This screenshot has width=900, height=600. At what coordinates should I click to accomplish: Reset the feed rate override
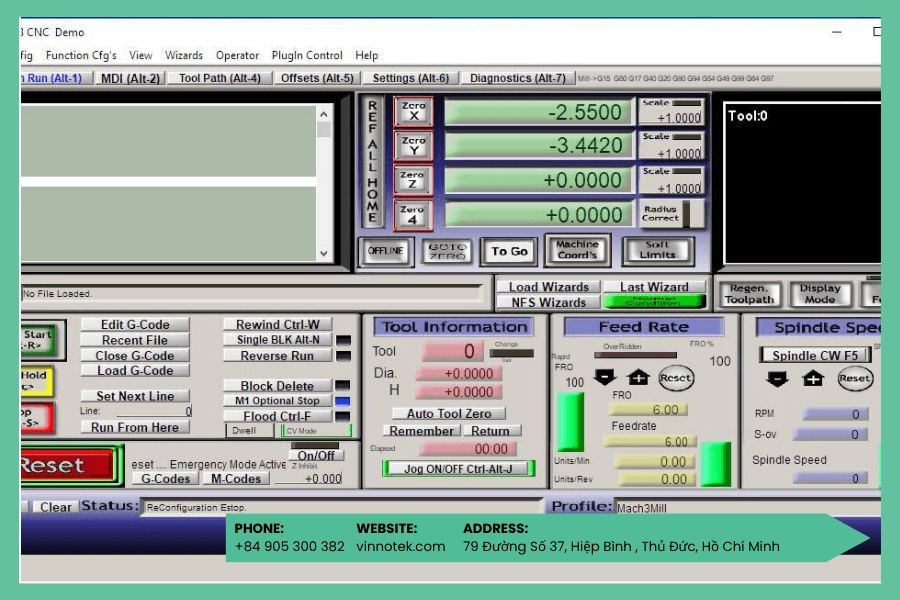[x=676, y=378]
